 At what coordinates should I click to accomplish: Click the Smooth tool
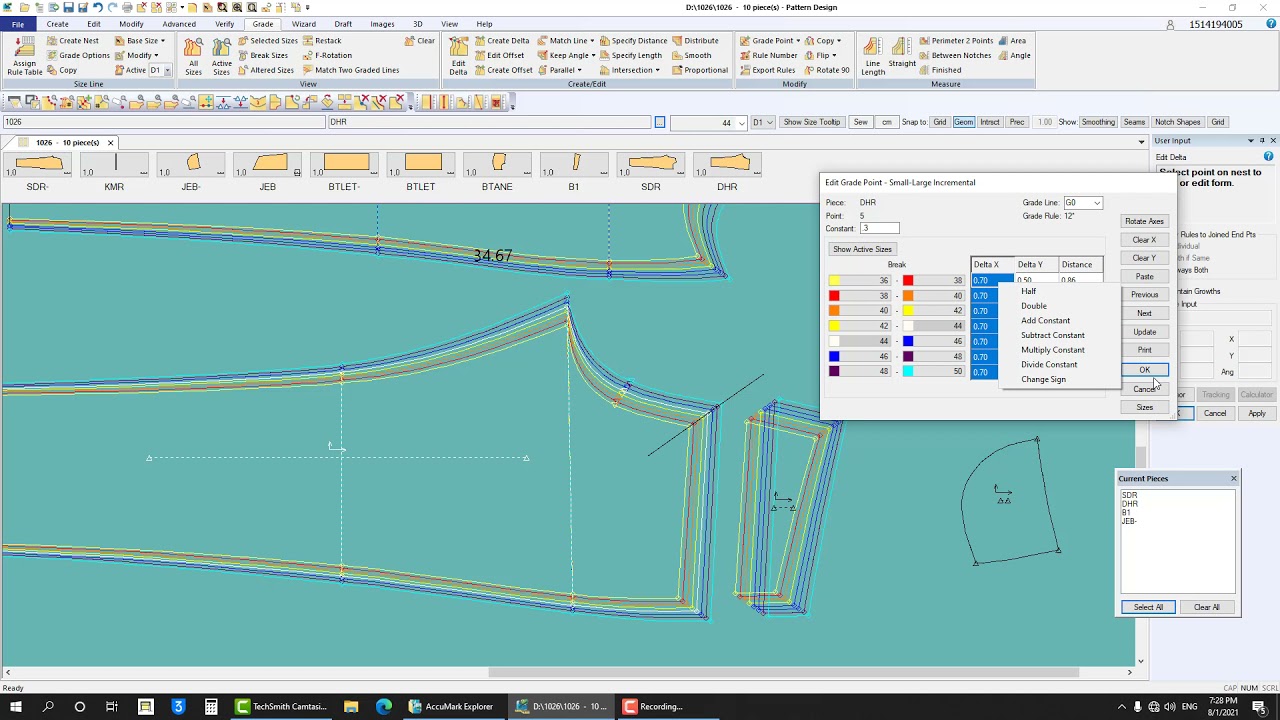tap(692, 55)
